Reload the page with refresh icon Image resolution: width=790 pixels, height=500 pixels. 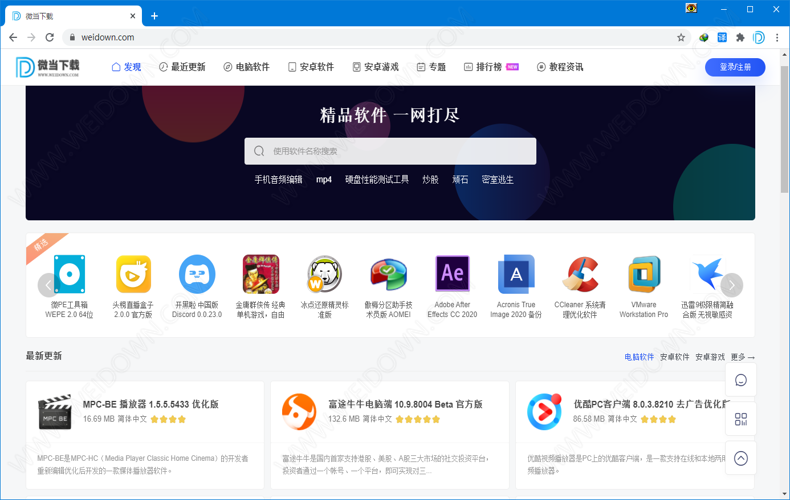(x=49, y=37)
